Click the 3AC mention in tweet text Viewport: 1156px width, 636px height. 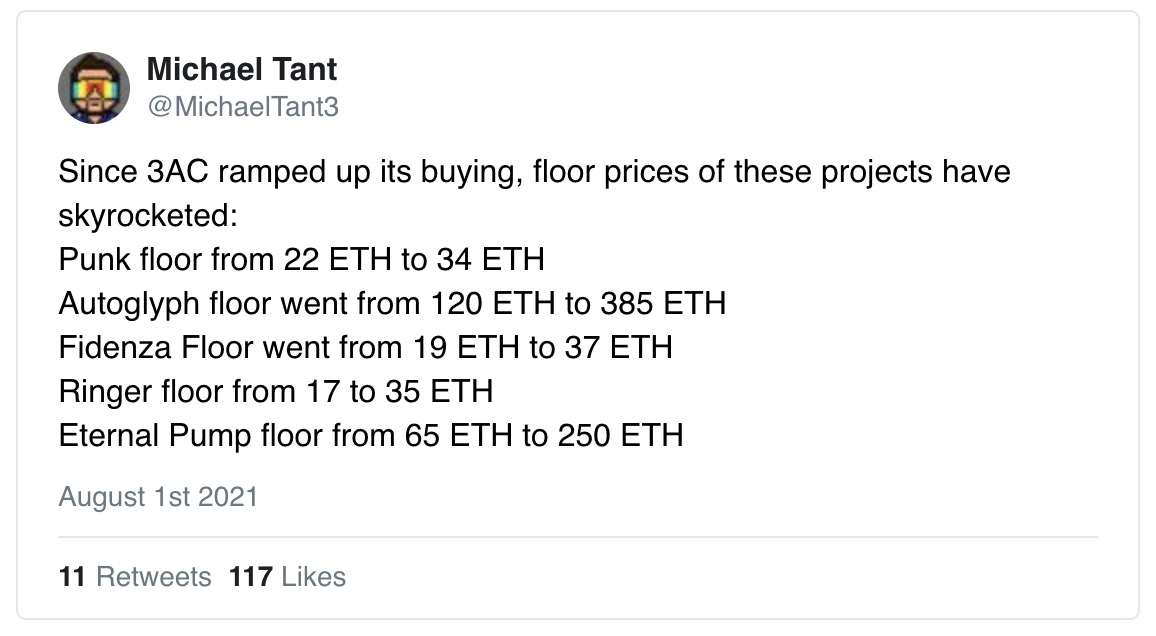tap(178, 172)
